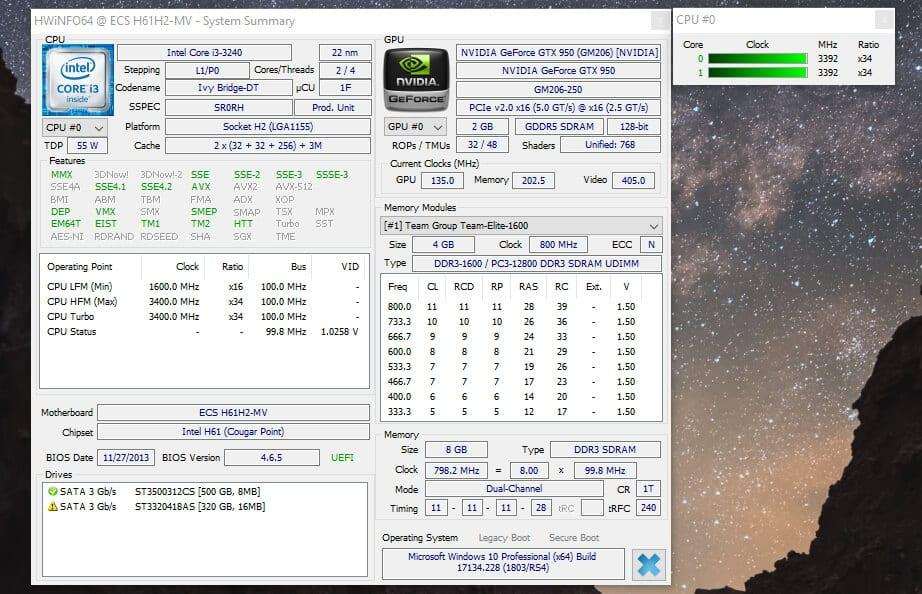The width and height of the screenshot is (922, 594).
Task: Click the green check icon beside ST3500312CS
Action: pos(52,492)
